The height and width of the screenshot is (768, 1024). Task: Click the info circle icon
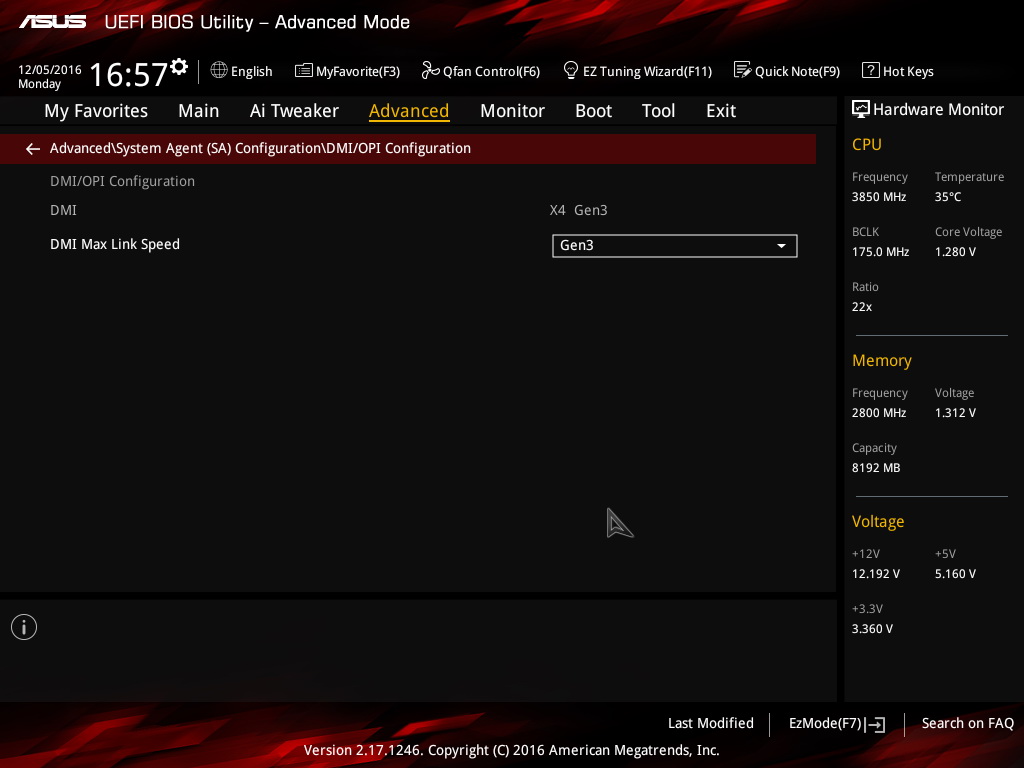24,627
